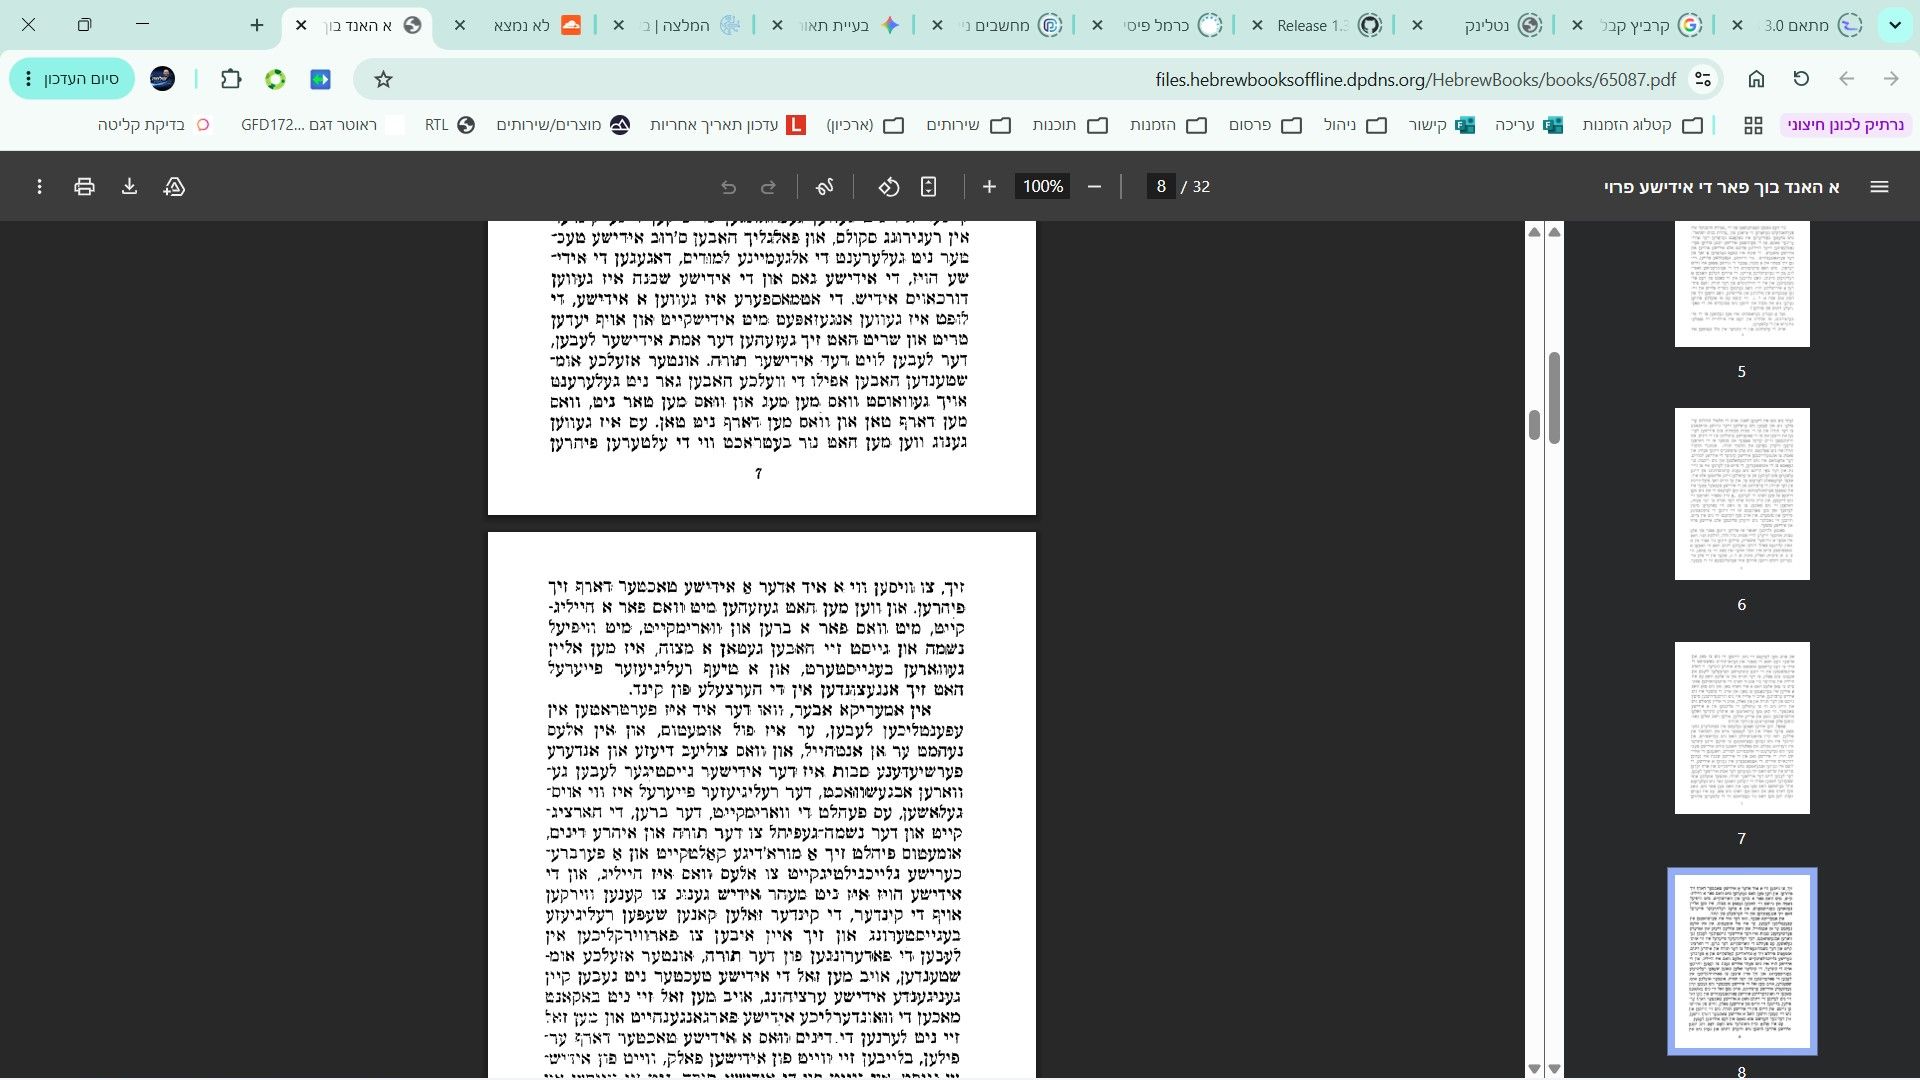The width and height of the screenshot is (1920, 1080).
Task: Open the RTL bookmark
Action: tap(449, 125)
